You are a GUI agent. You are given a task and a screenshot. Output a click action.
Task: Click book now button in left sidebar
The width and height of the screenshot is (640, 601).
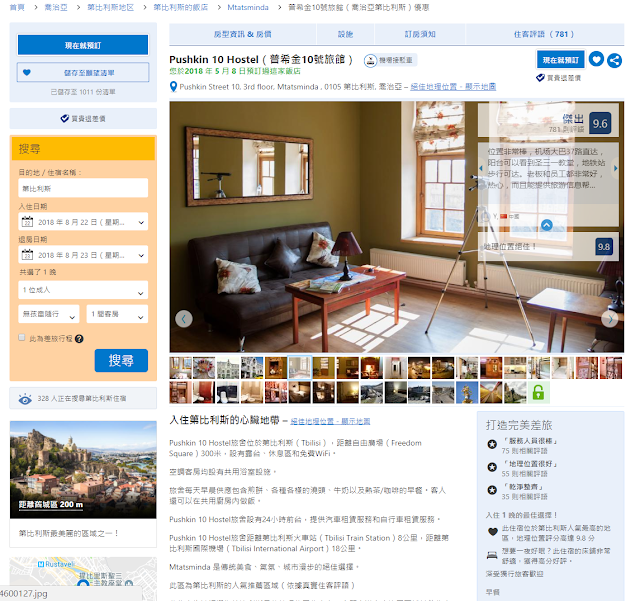(x=83, y=45)
